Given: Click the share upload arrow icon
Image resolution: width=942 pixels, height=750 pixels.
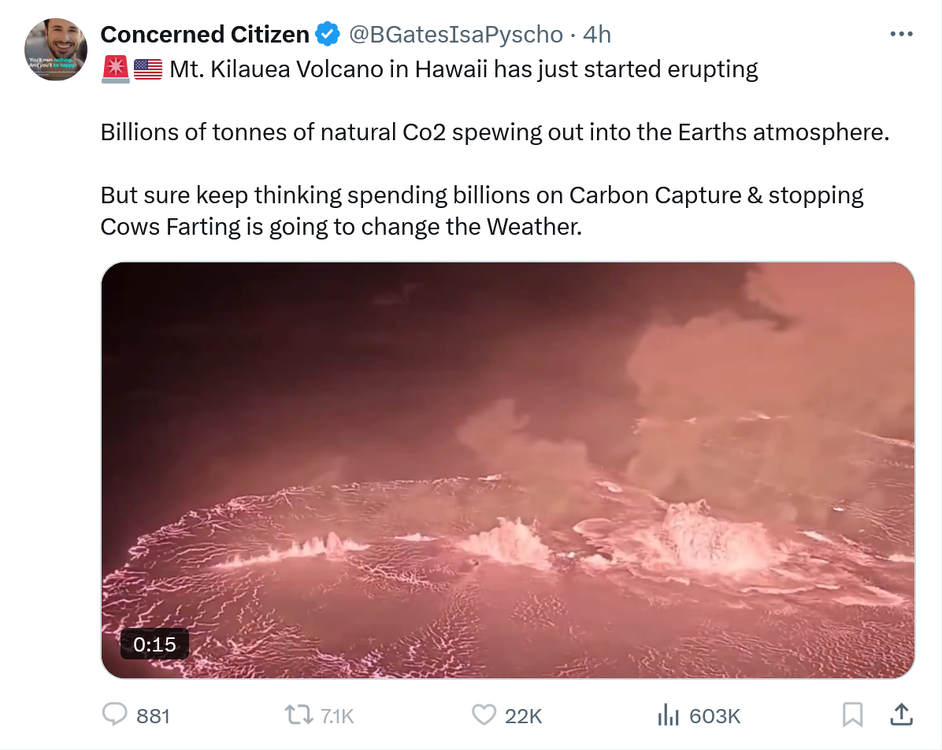Looking at the screenshot, I should click(x=900, y=715).
